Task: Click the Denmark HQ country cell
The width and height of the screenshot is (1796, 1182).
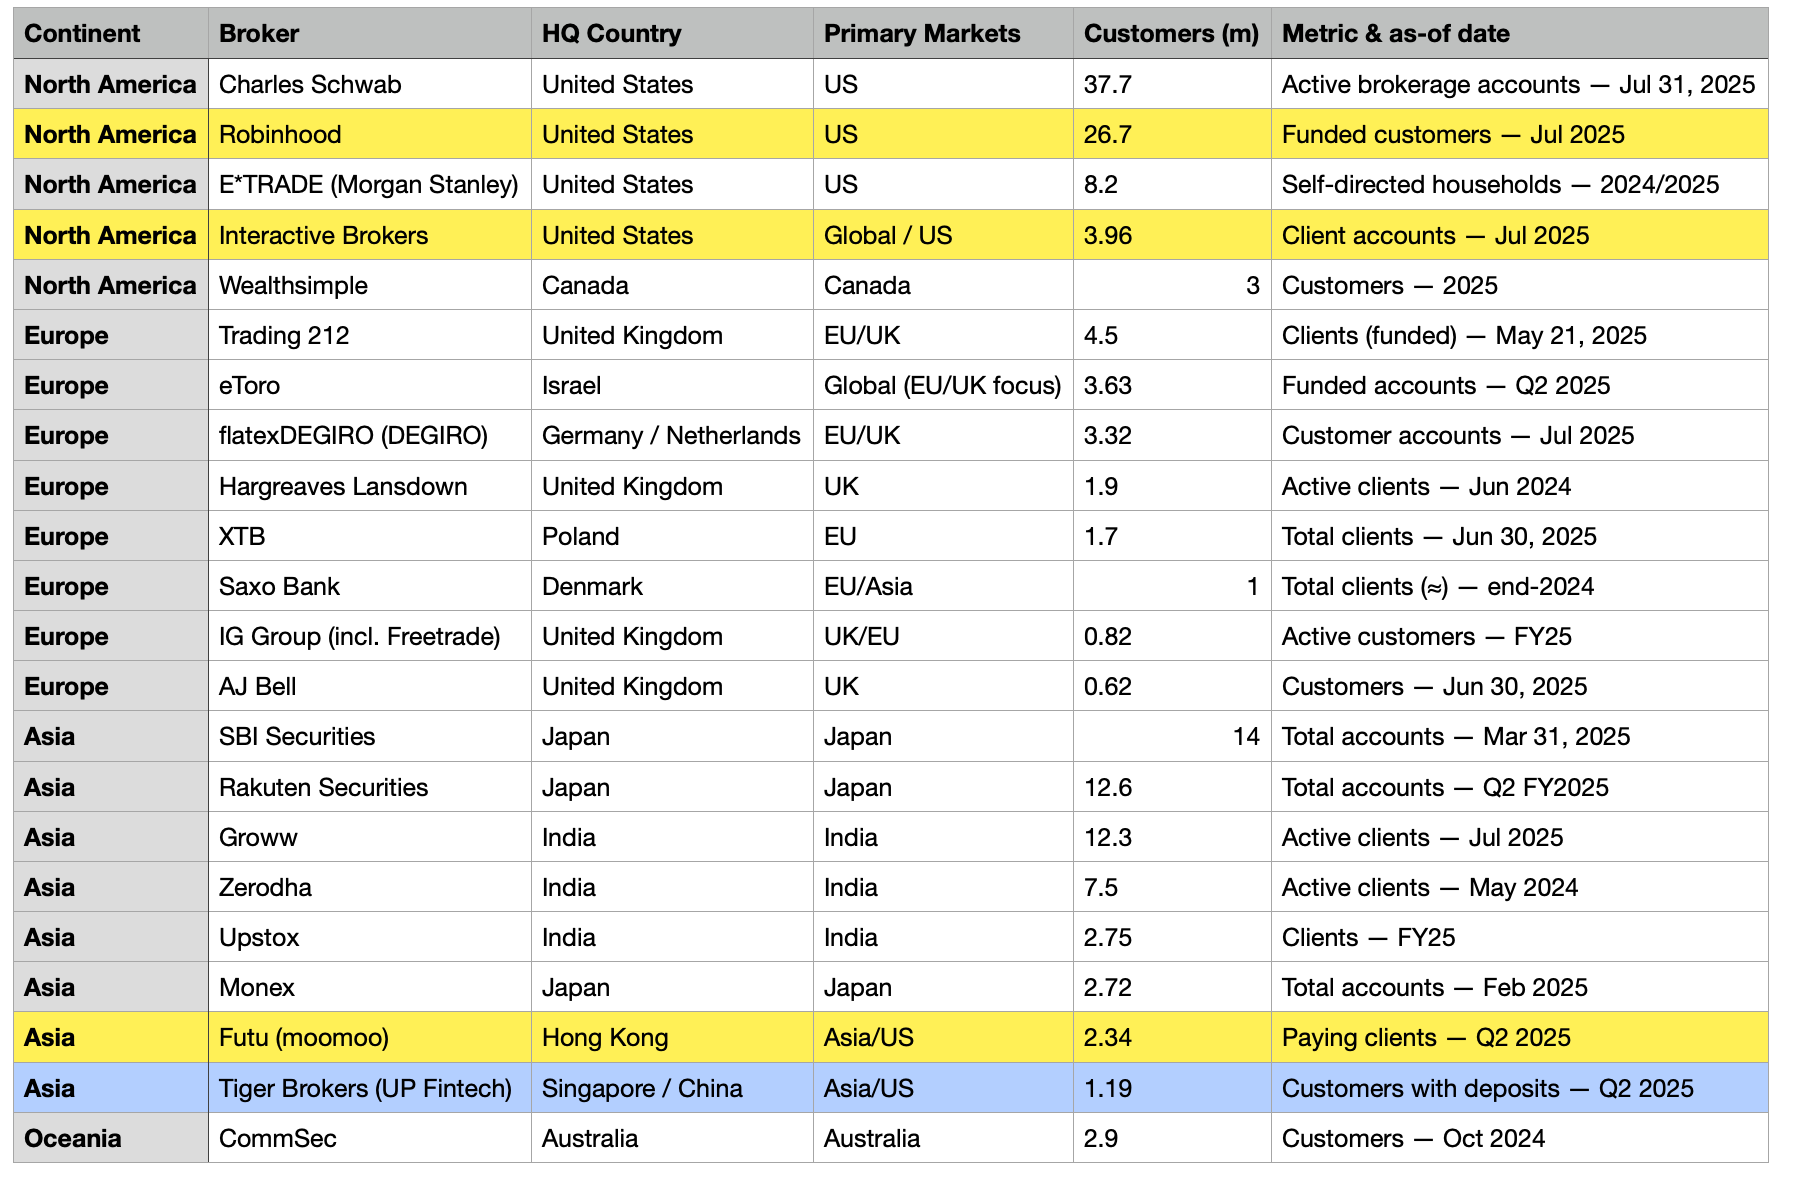Action: point(672,586)
